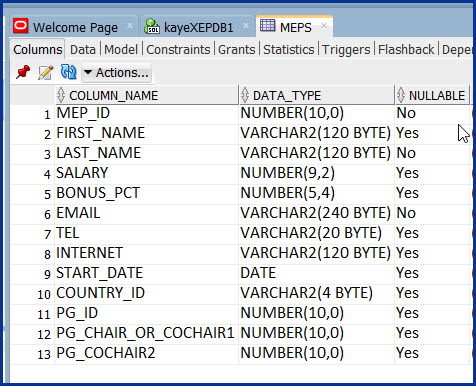Close the MEPS tab

click(x=324, y=26)
